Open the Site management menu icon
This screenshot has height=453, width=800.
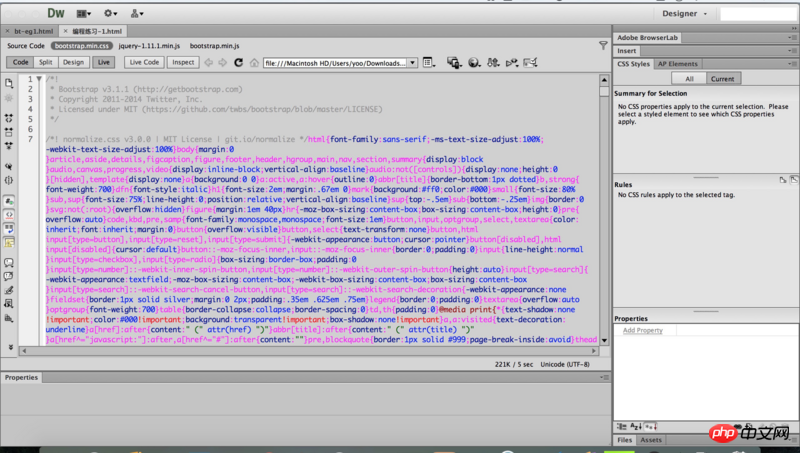click(x=137, y=13)
